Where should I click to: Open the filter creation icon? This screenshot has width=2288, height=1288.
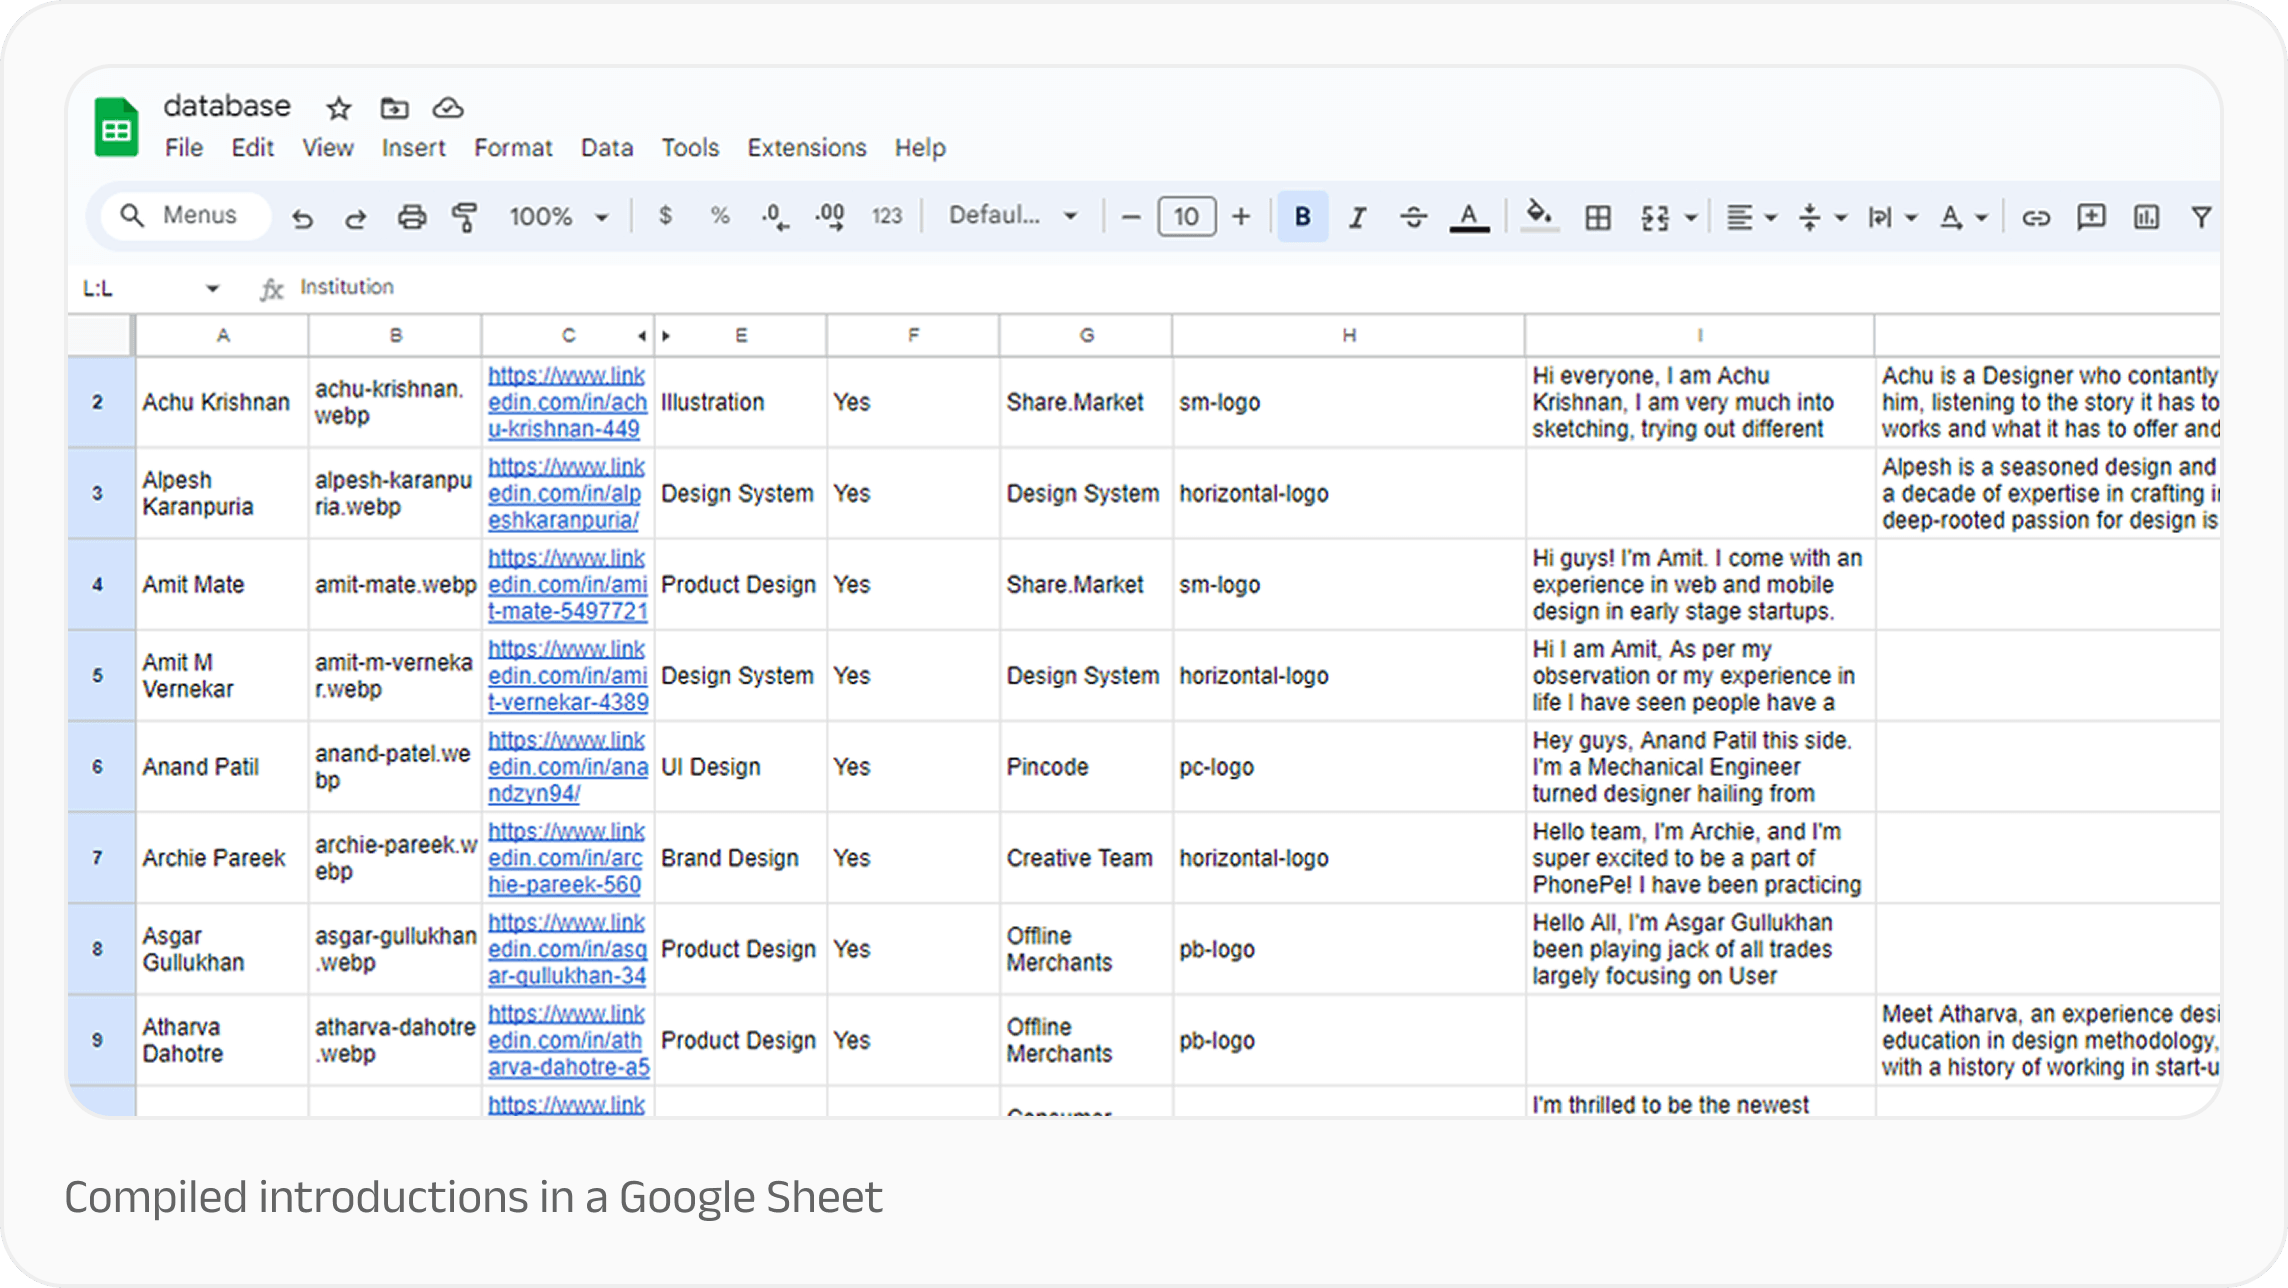click(x=2202, y=215)
